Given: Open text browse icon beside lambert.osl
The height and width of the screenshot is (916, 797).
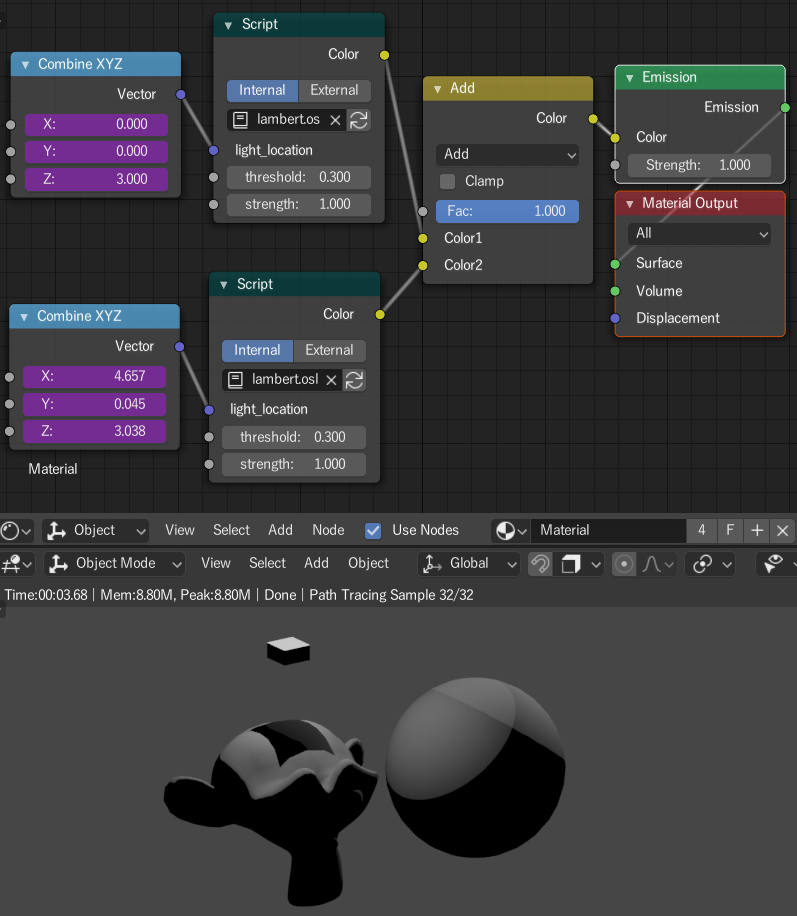Looking at the screenshot, I should tap(235, 380).
